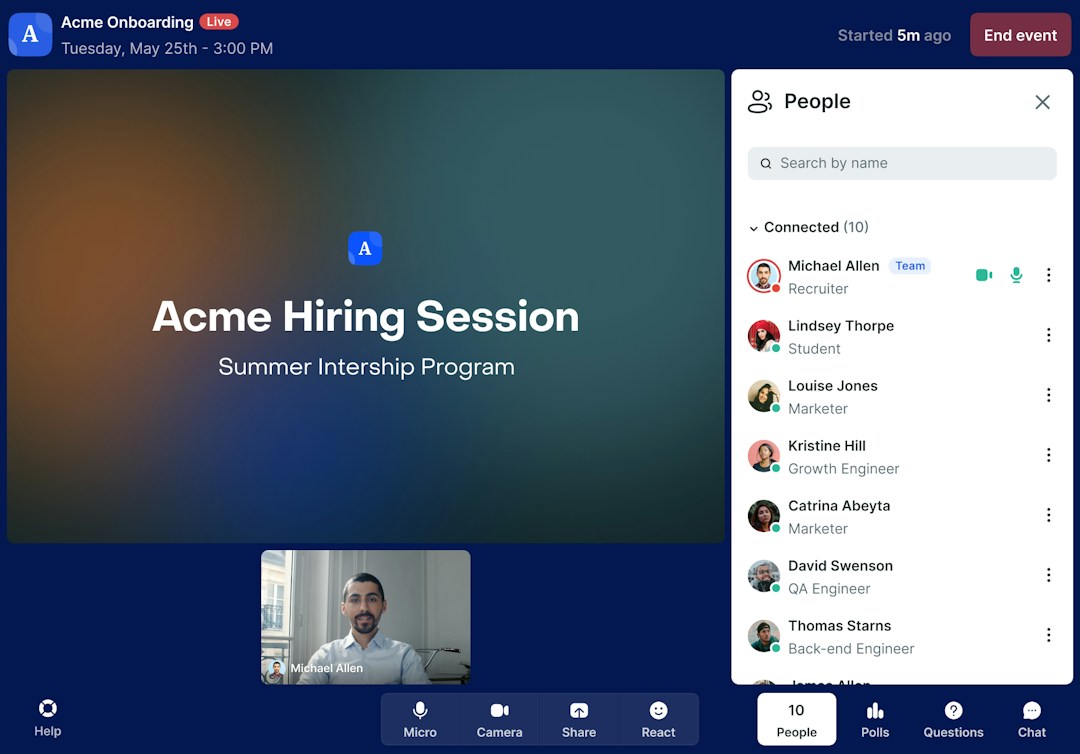Image resolution: width=1080 pixels, height=754 pixels.
Task: Click the Back-end Engineer role text
Action: pyautogui.click(x=851, y=649)
